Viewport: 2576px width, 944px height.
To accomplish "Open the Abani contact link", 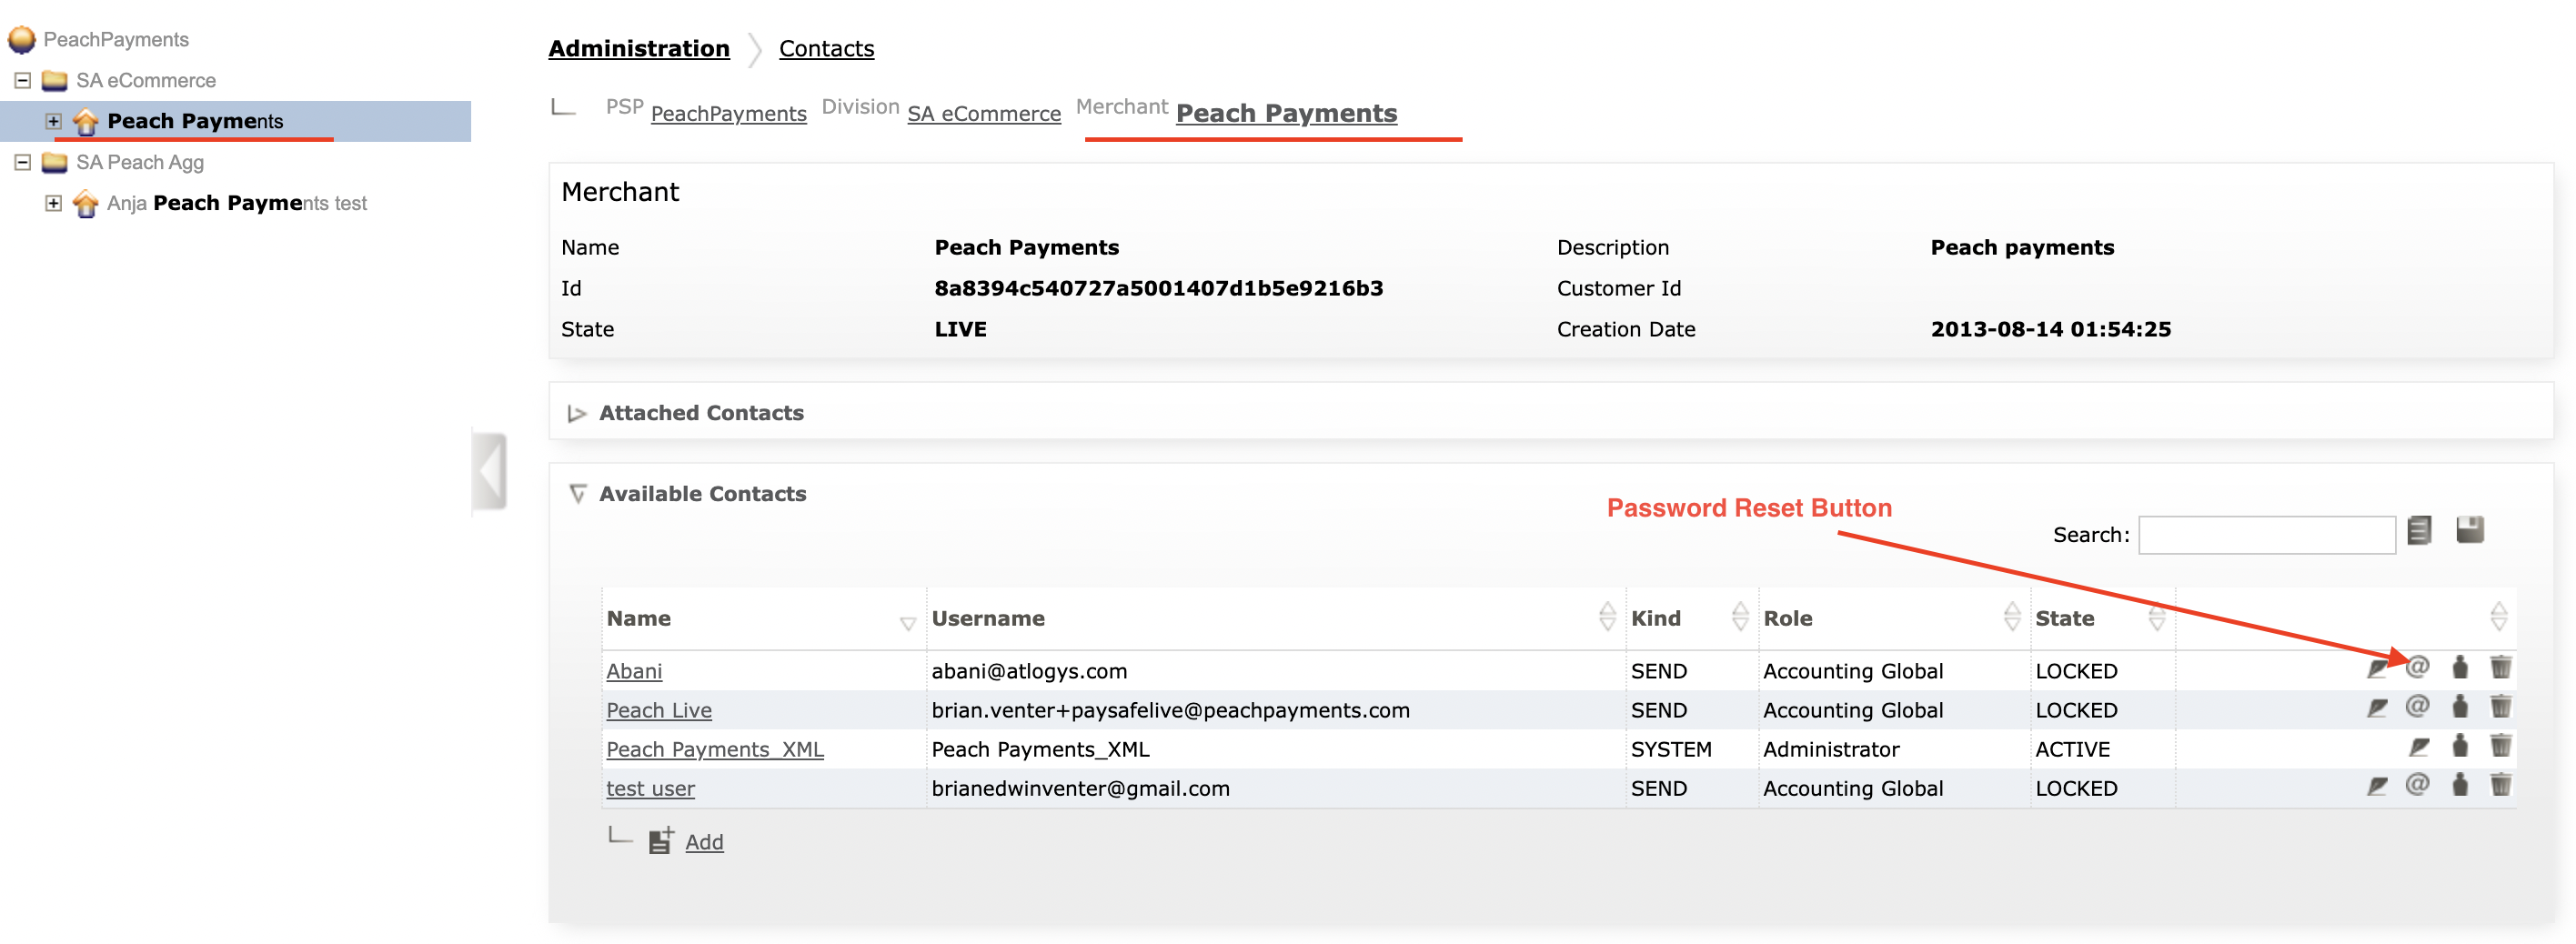I will click(x=634, y=671).
